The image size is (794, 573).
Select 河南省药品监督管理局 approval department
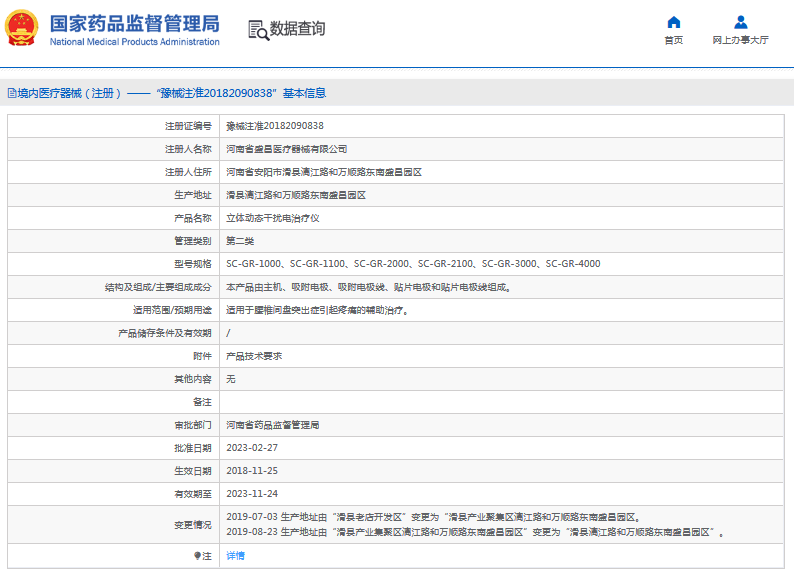[x=272, y=425]
